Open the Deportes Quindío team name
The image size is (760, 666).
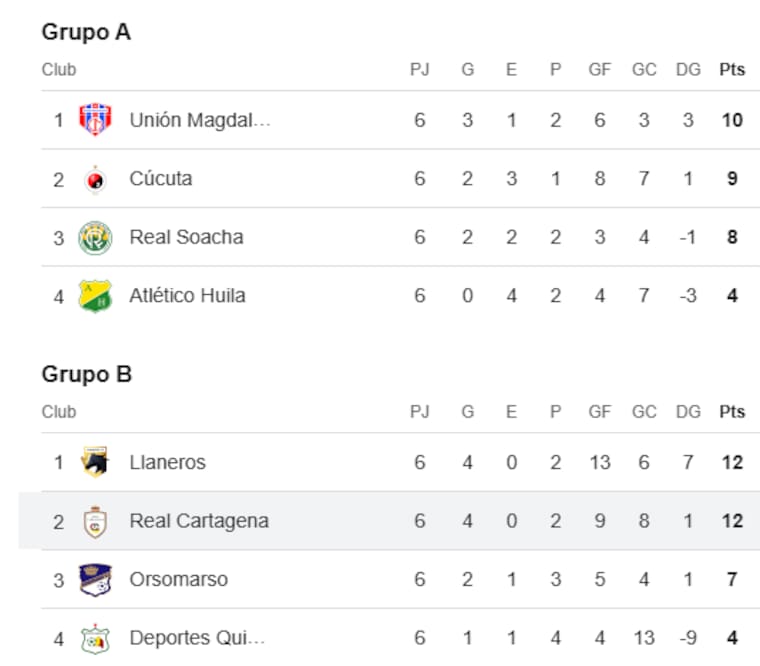[197, 638]
